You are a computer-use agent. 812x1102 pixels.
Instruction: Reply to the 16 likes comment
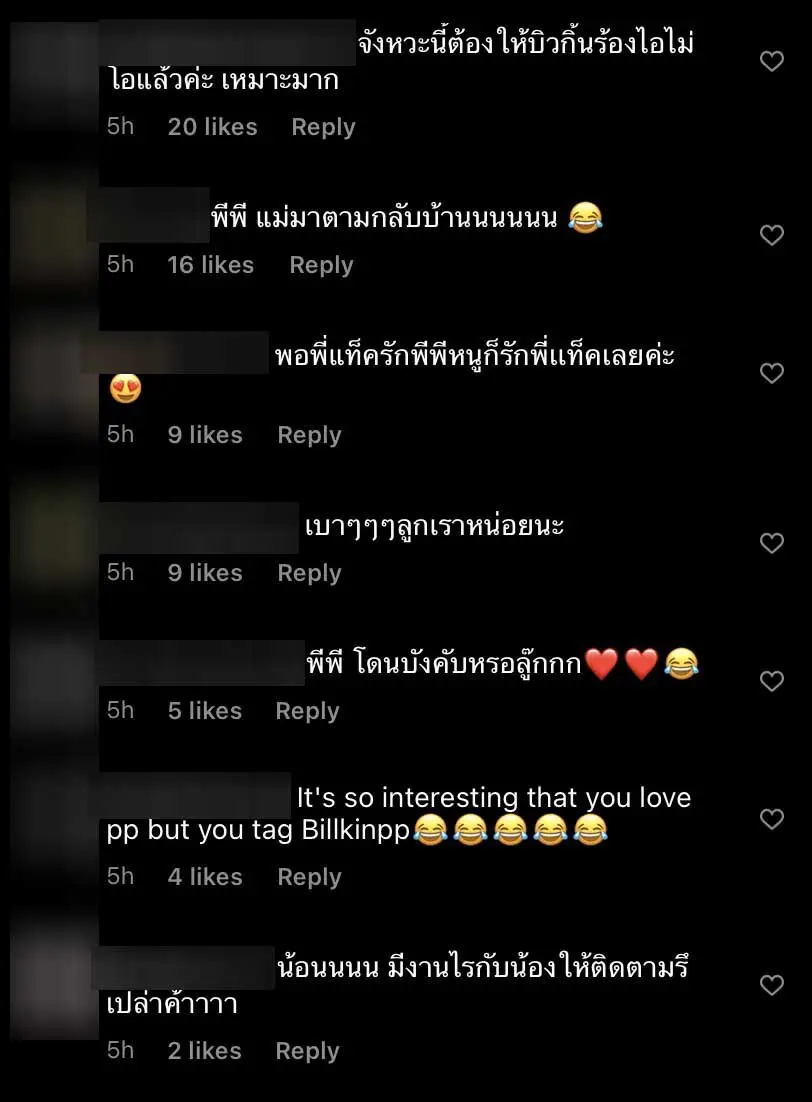[321, 265]
